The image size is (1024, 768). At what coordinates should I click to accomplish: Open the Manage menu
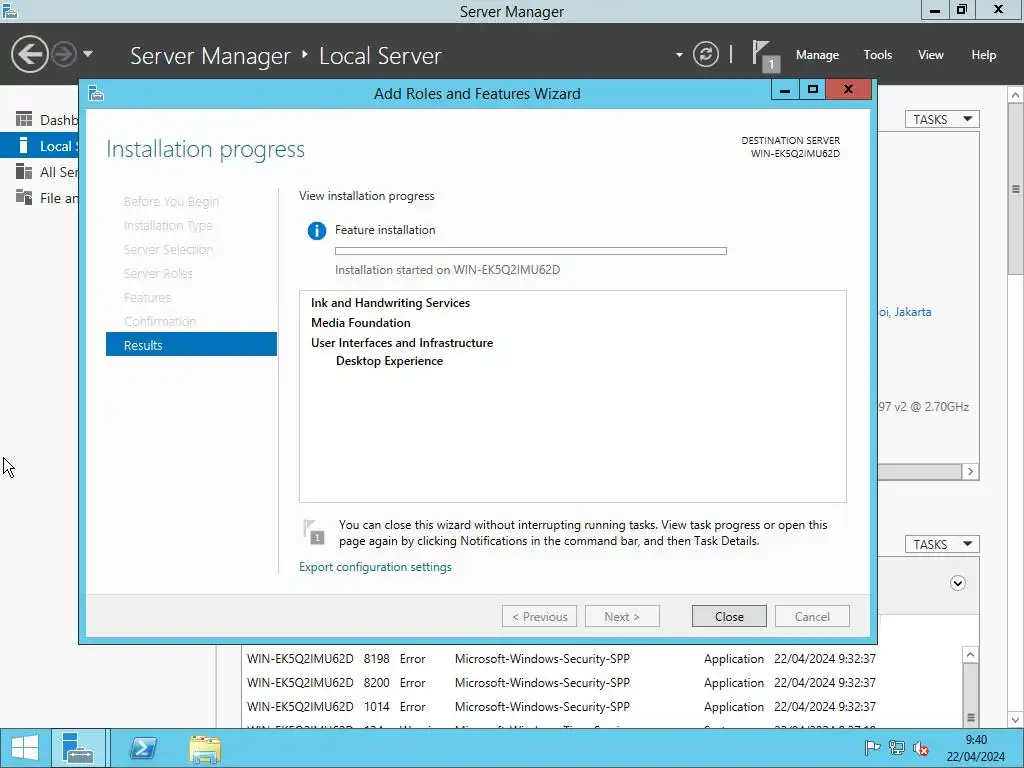(x=817, y=55)
